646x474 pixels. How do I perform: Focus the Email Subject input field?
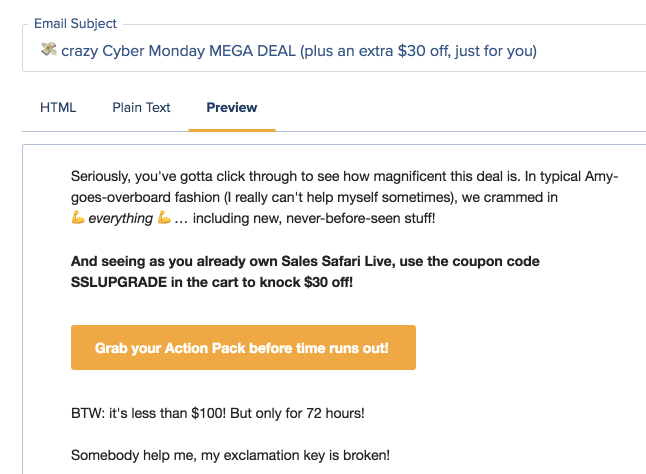(334, 51)
